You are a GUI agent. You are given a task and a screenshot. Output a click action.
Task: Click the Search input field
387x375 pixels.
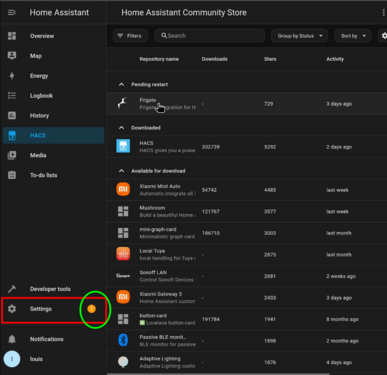[209, 36]
